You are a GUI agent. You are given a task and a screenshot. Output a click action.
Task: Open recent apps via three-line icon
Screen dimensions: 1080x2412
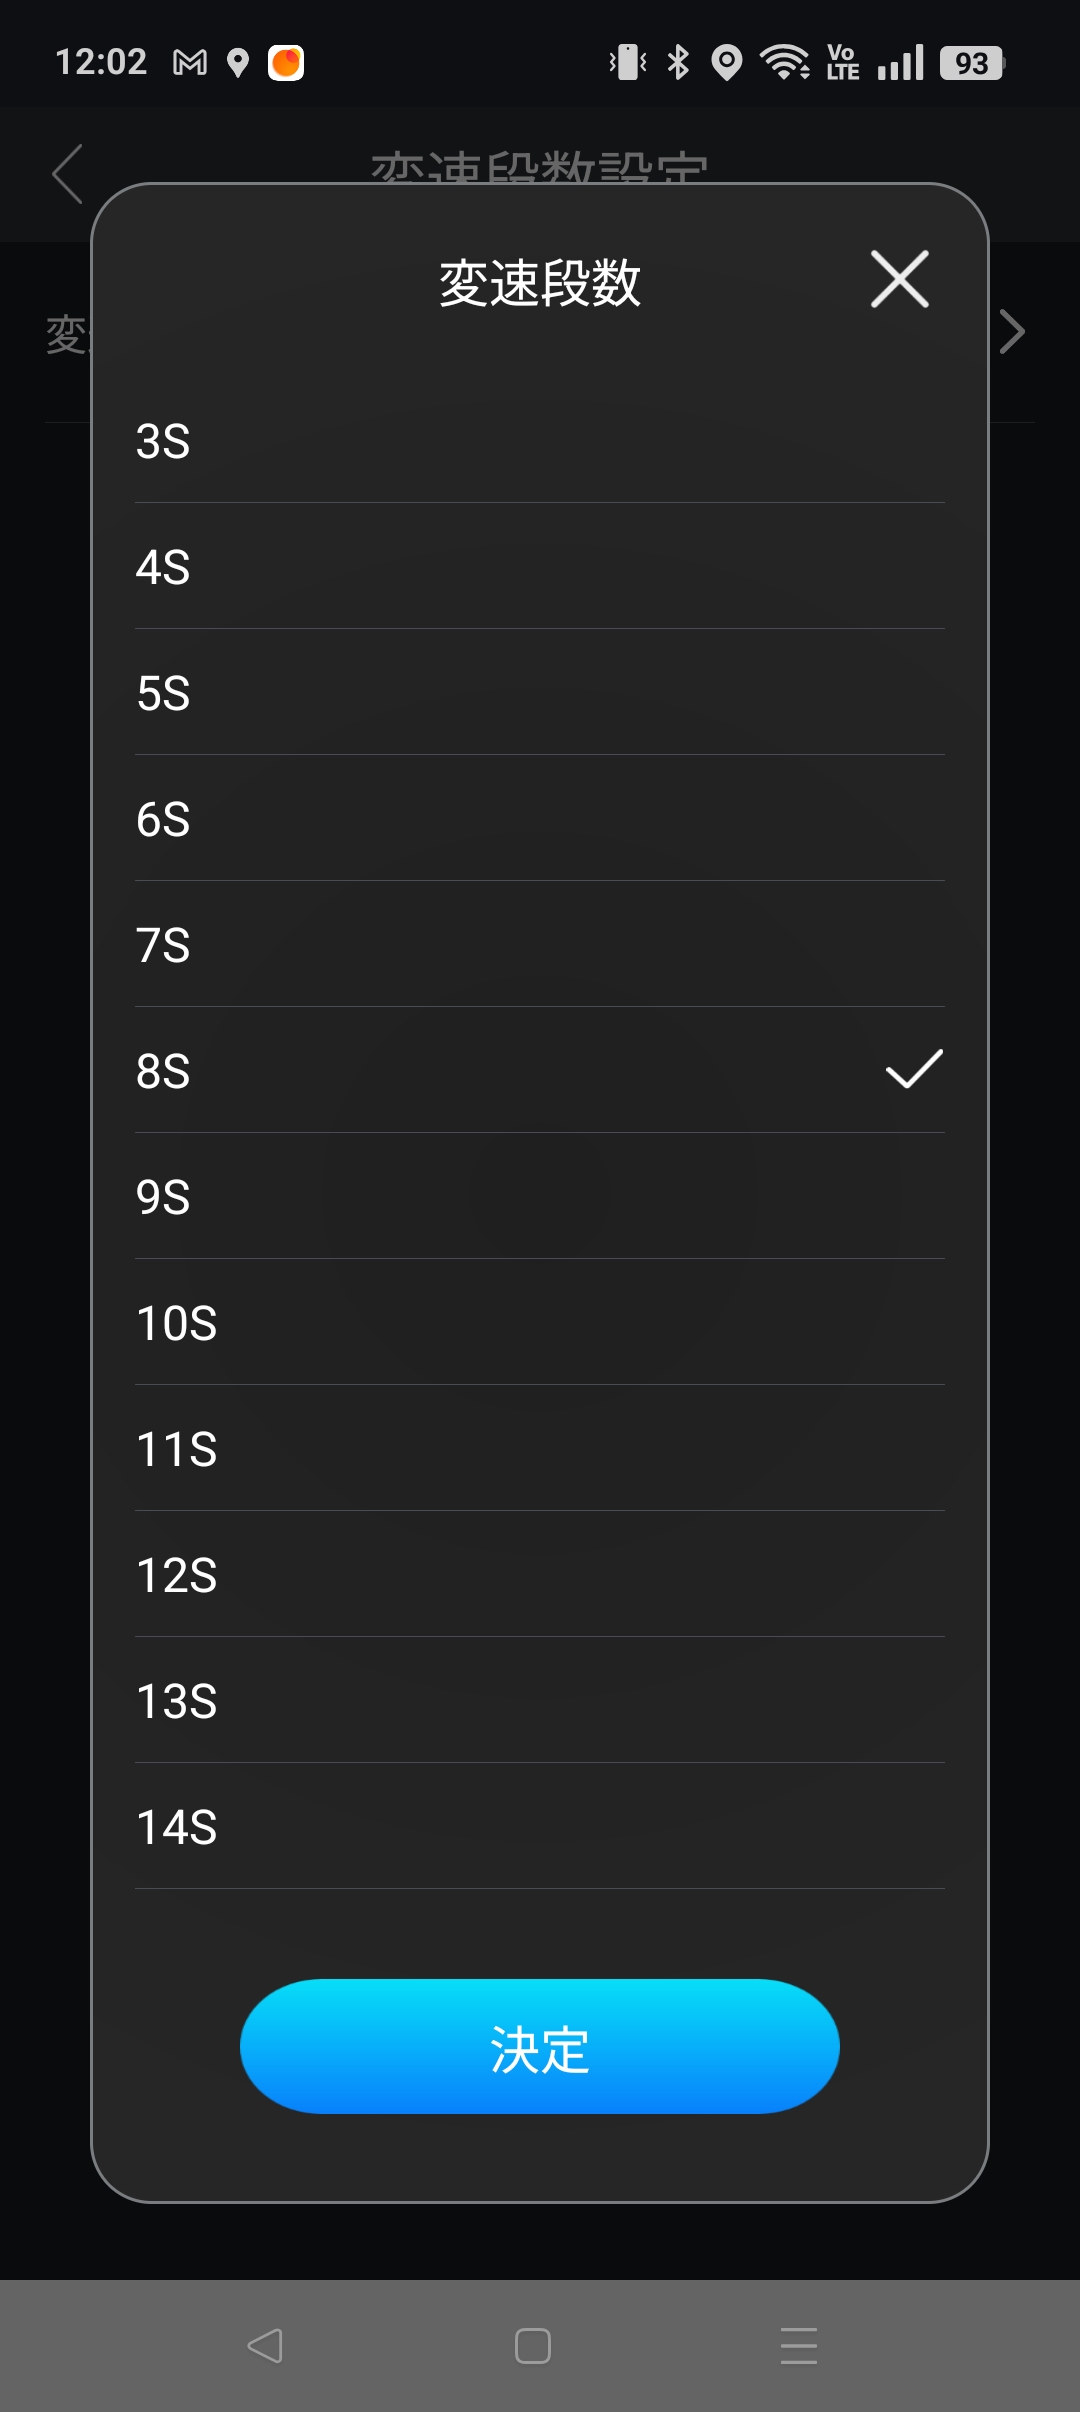pos(799,2346)
